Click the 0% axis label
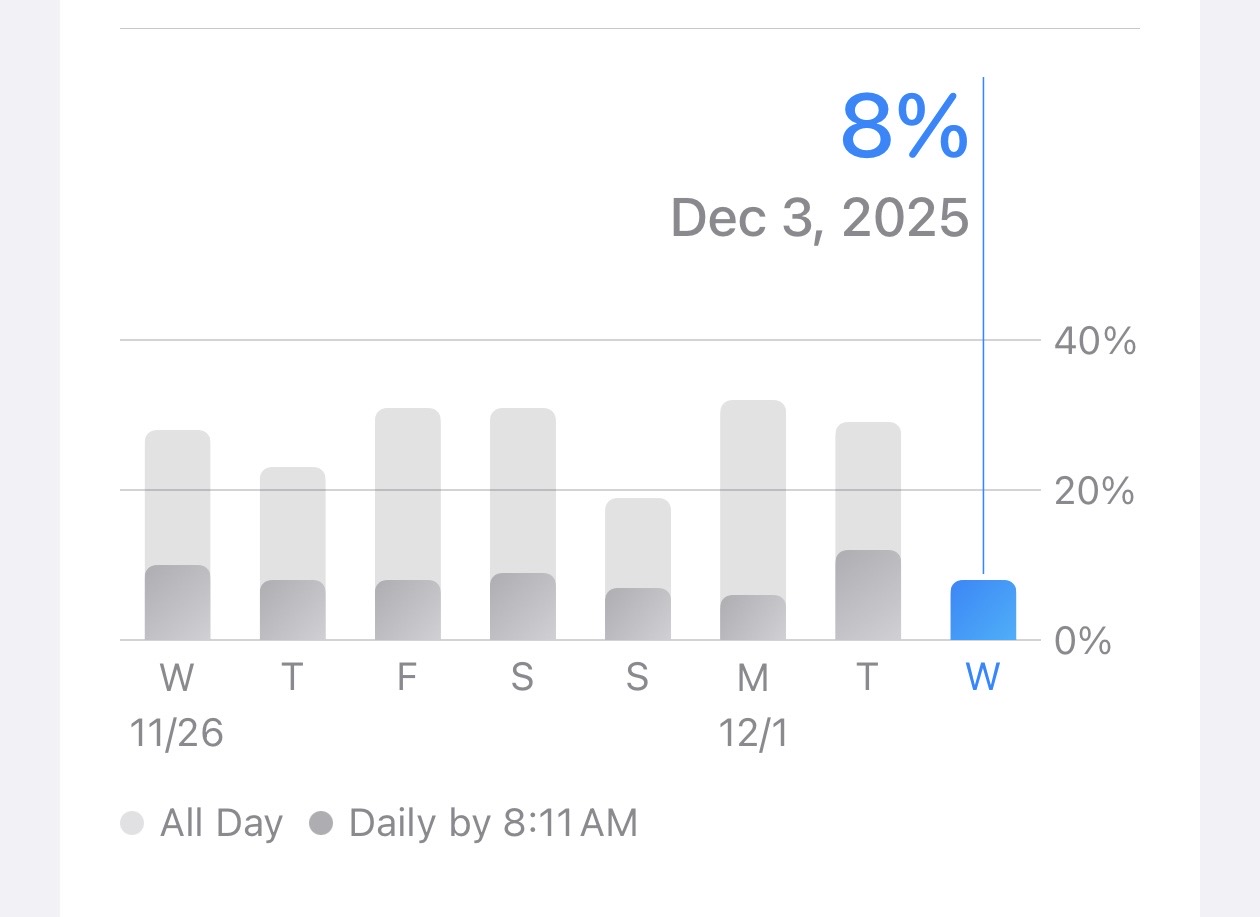1260x917 pixels. (1083, 641)
